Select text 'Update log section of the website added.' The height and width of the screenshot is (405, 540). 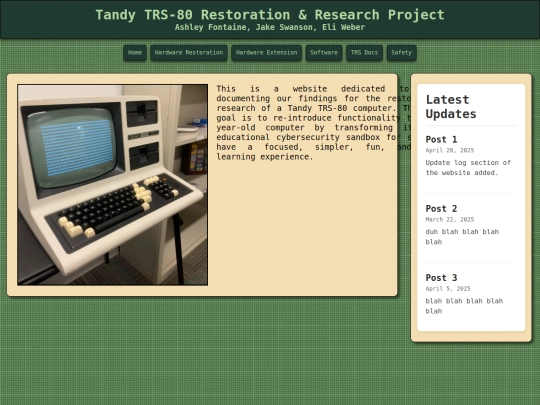[468, 168]
